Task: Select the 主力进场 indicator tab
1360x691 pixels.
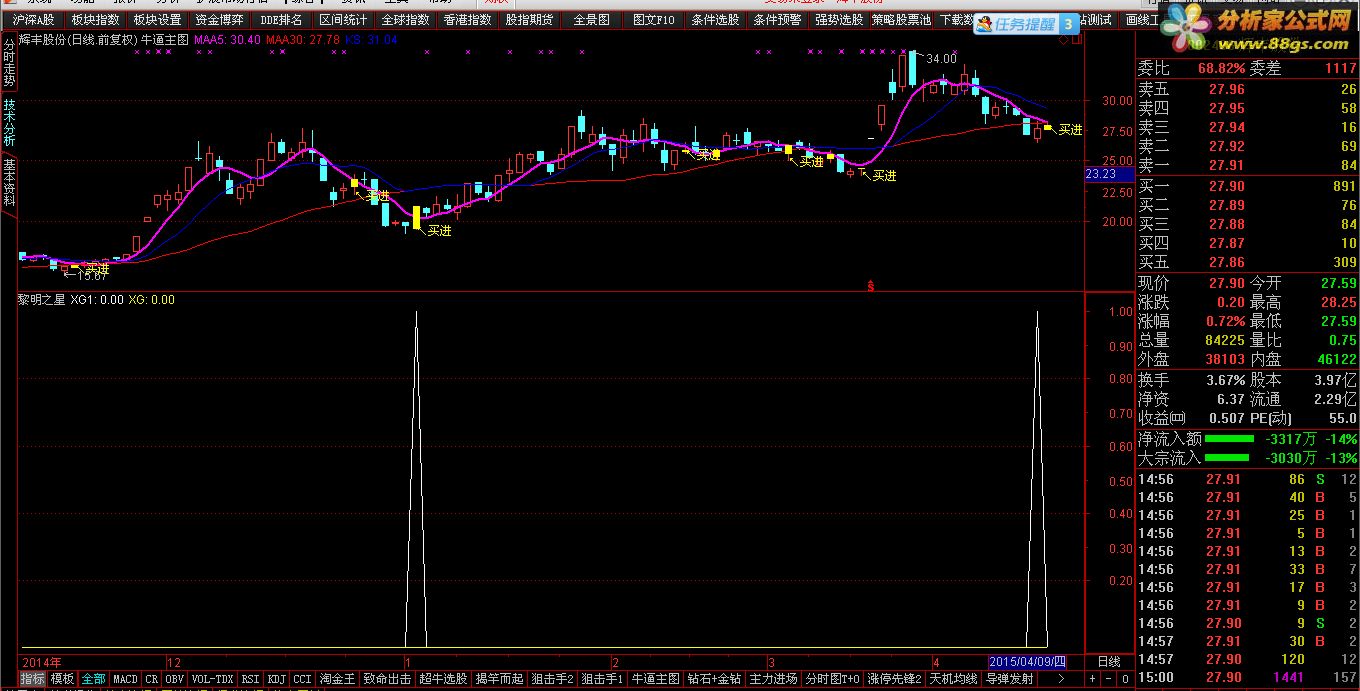Action: pos(773,679)
